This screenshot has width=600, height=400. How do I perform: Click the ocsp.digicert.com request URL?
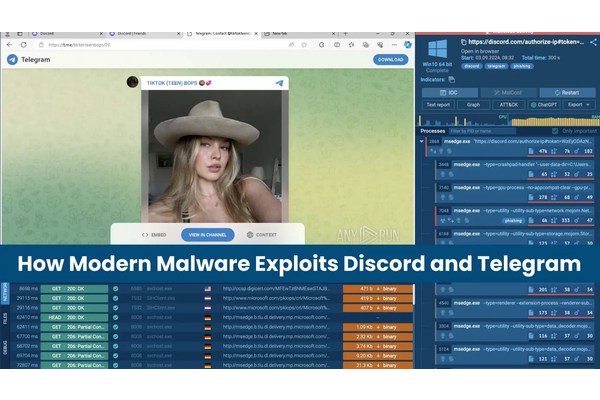coord(276,289)
